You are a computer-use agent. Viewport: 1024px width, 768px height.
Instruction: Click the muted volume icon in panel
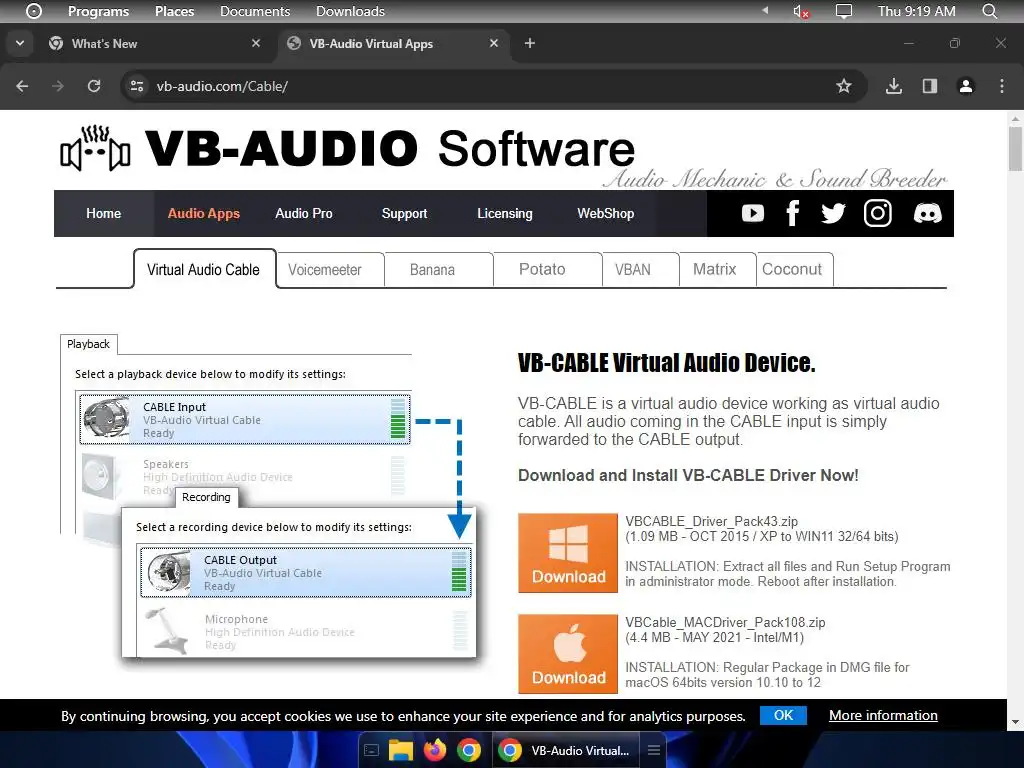[x=801, y=11]
